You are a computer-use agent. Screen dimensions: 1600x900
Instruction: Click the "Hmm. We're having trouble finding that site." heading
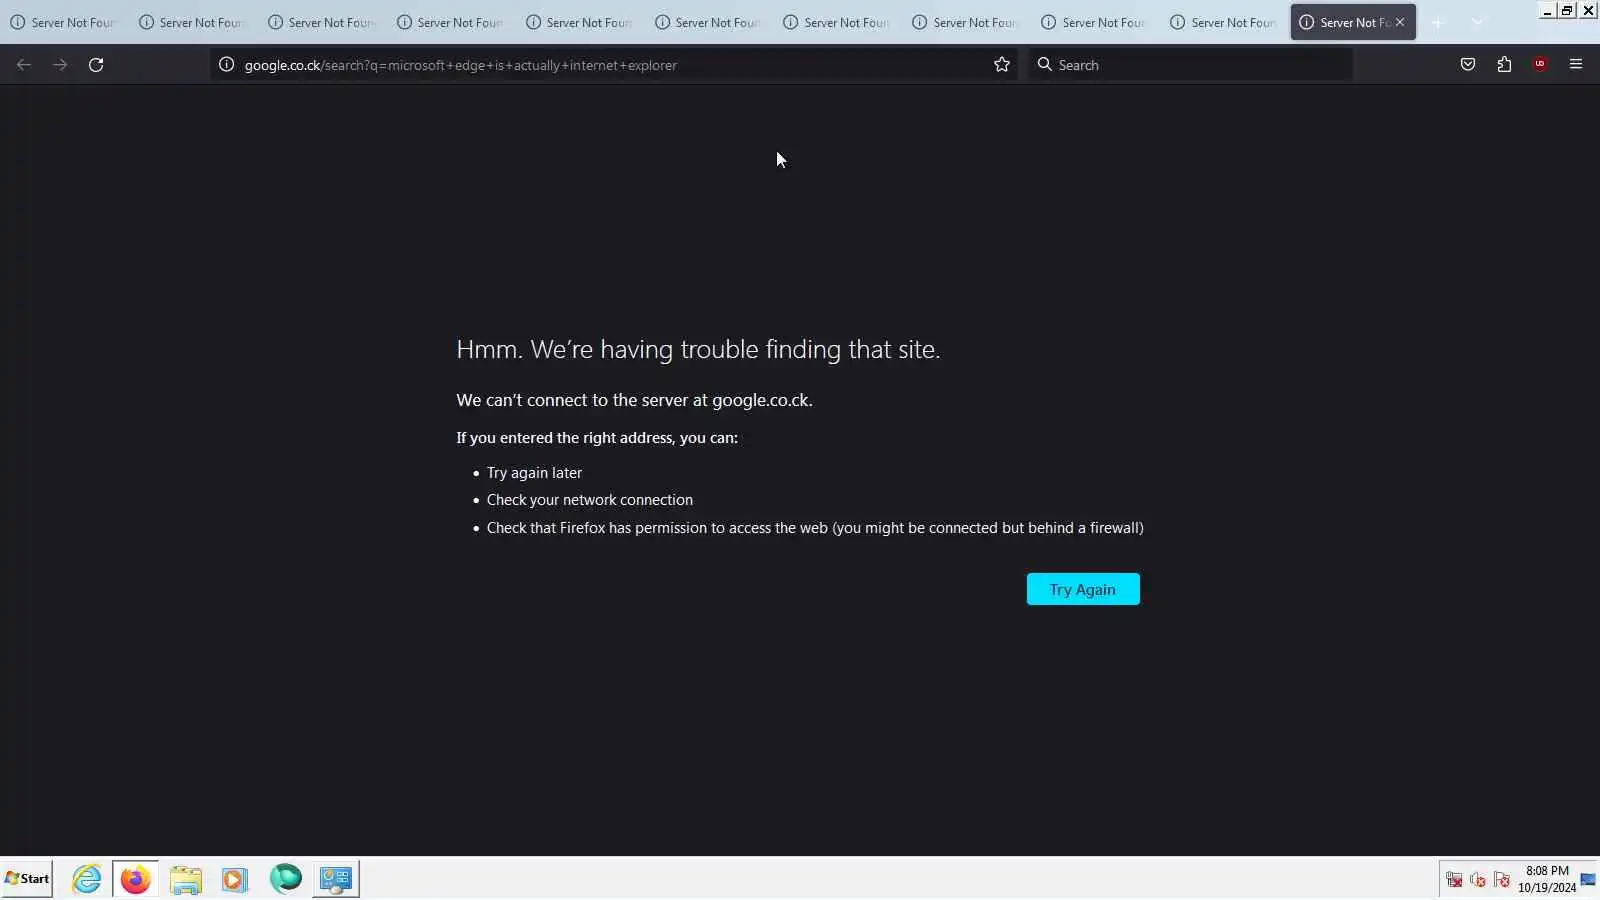(x=698, y=349)
